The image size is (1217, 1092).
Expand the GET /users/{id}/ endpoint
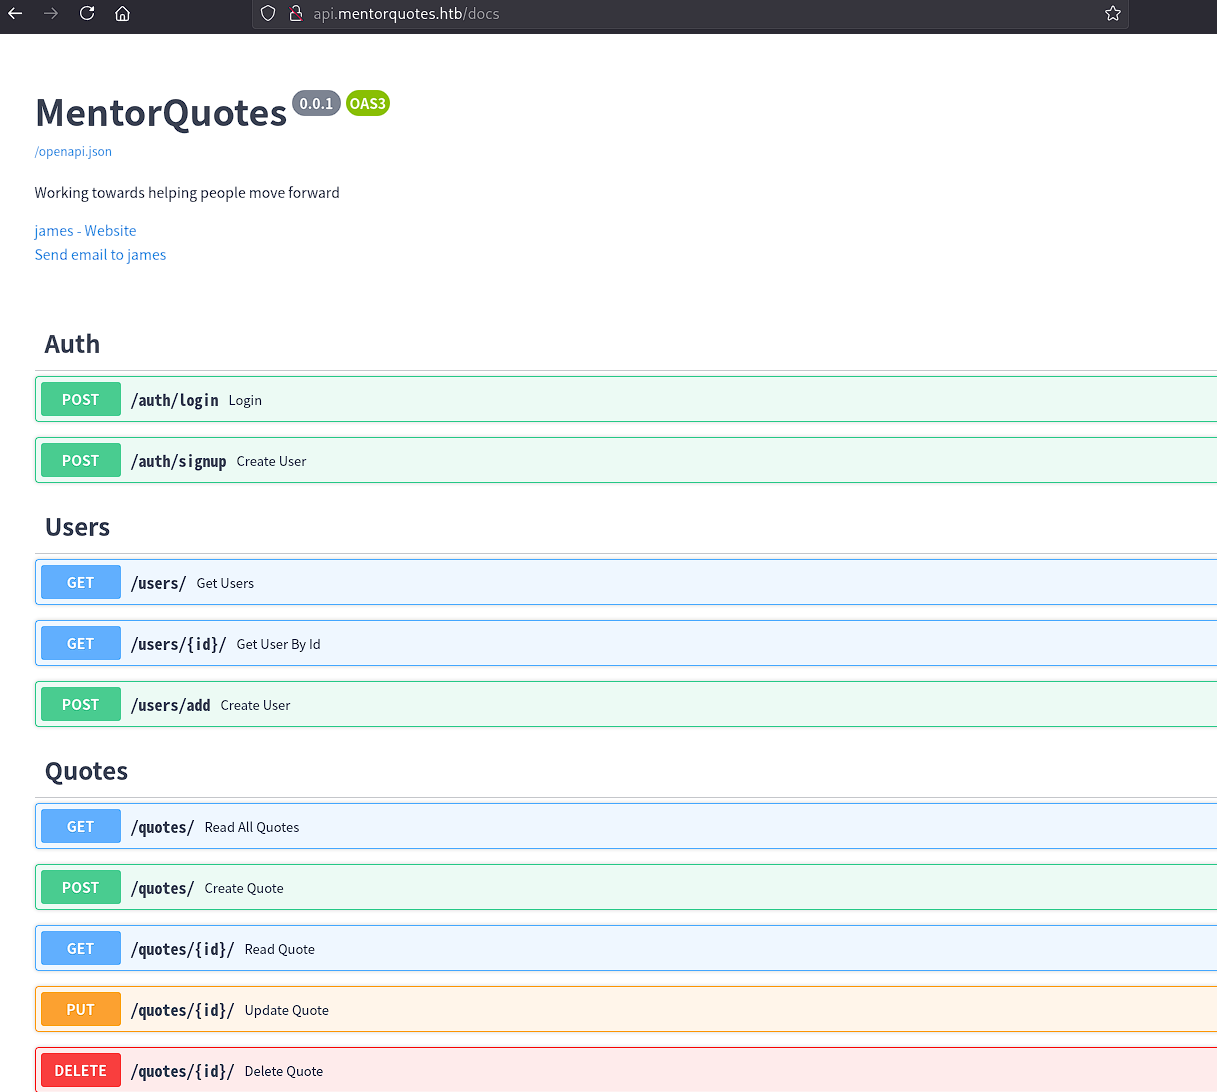[626, 643]
